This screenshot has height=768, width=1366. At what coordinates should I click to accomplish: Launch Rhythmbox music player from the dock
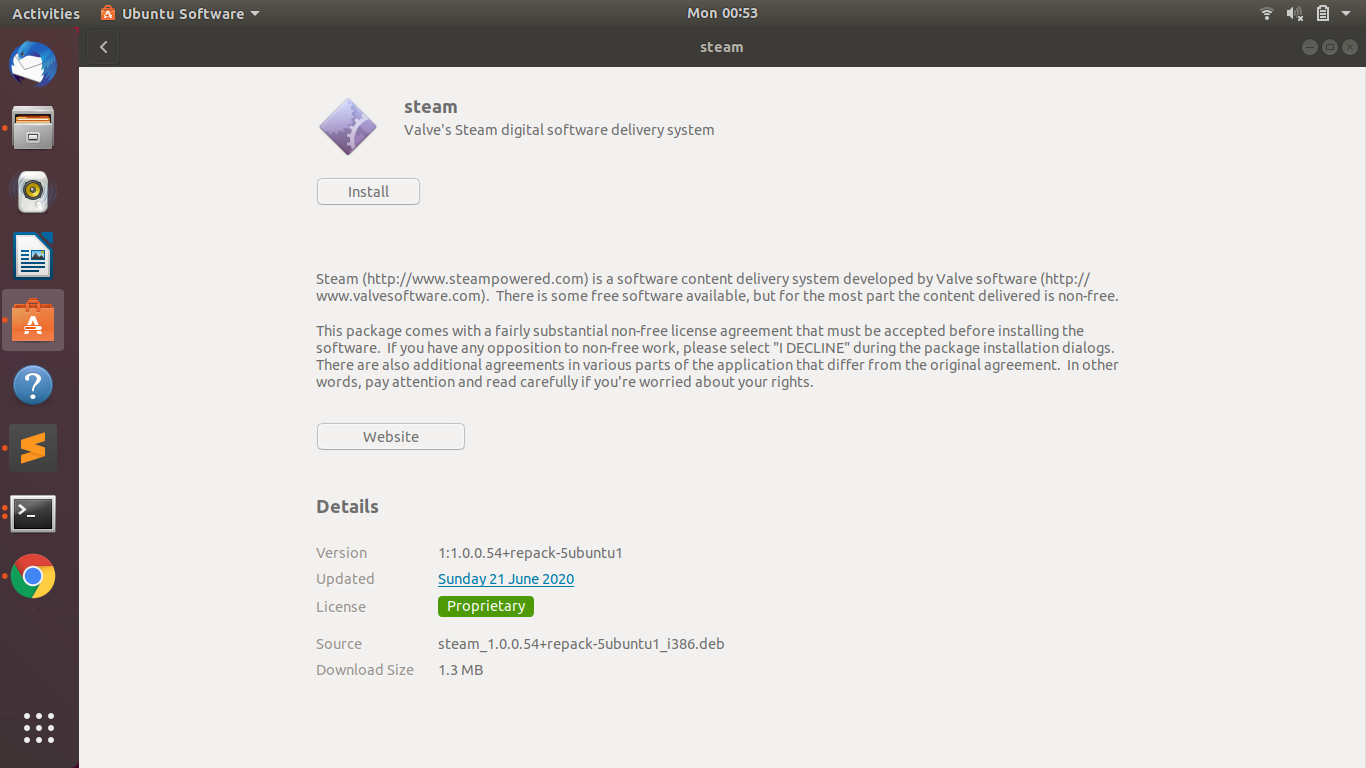(x=33, y=191)
